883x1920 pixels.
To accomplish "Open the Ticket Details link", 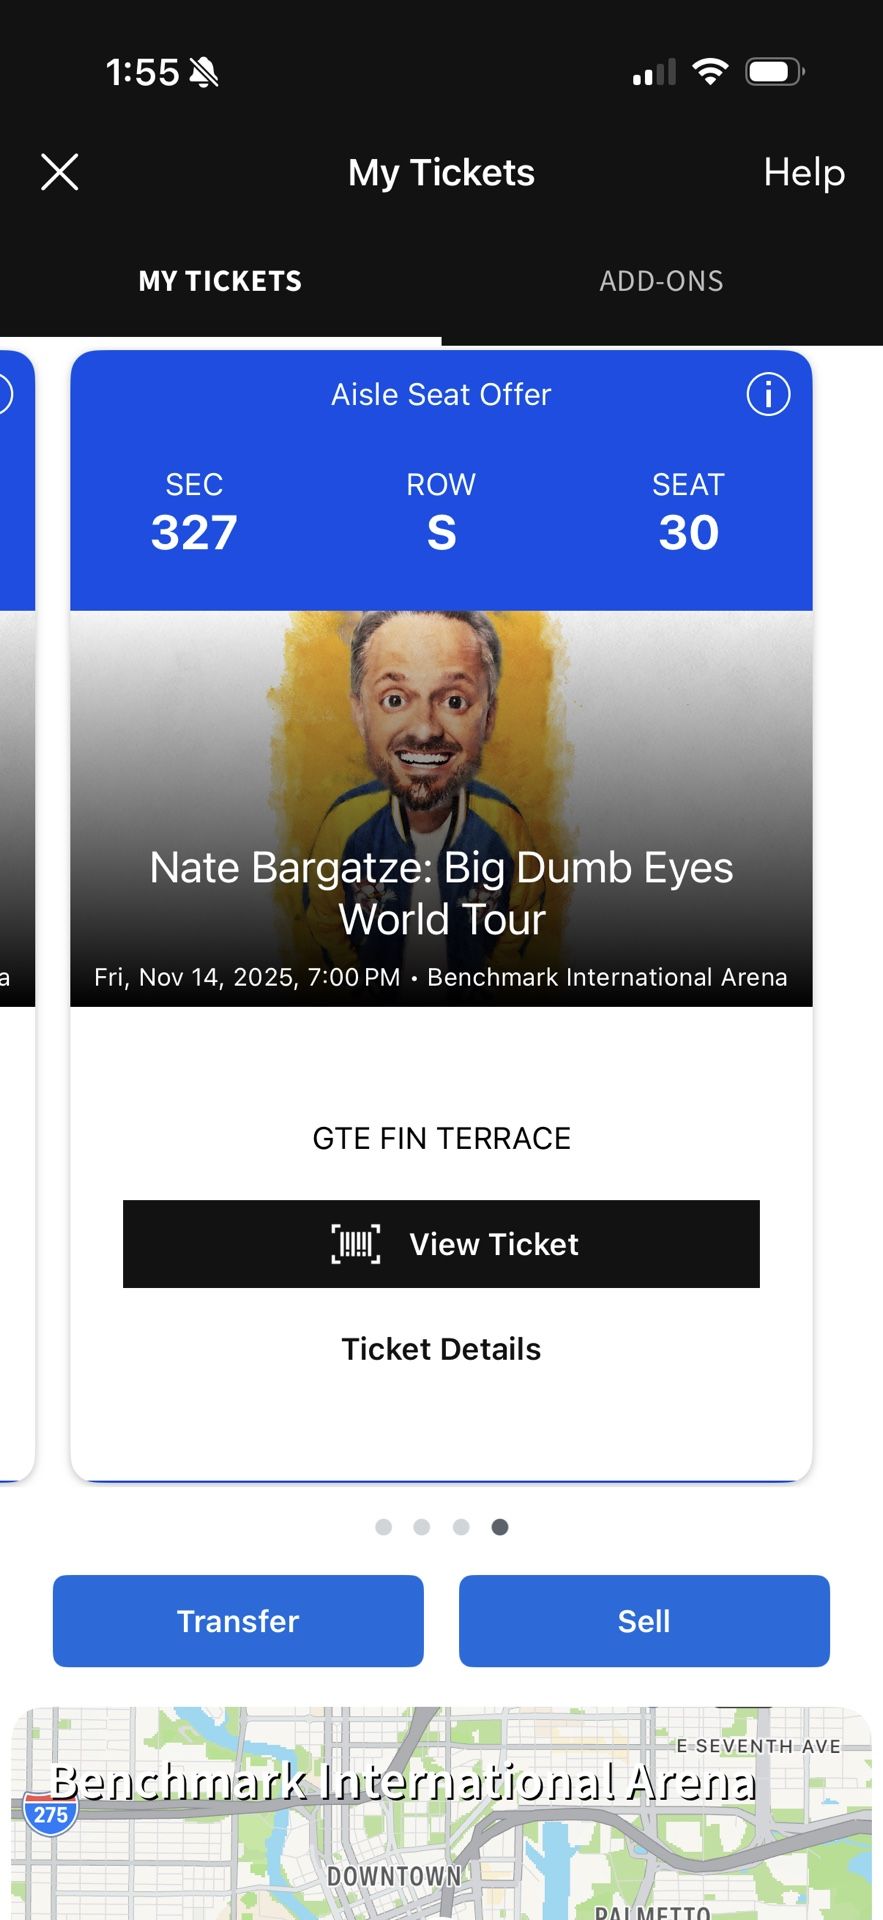I will coord(441,1349).
